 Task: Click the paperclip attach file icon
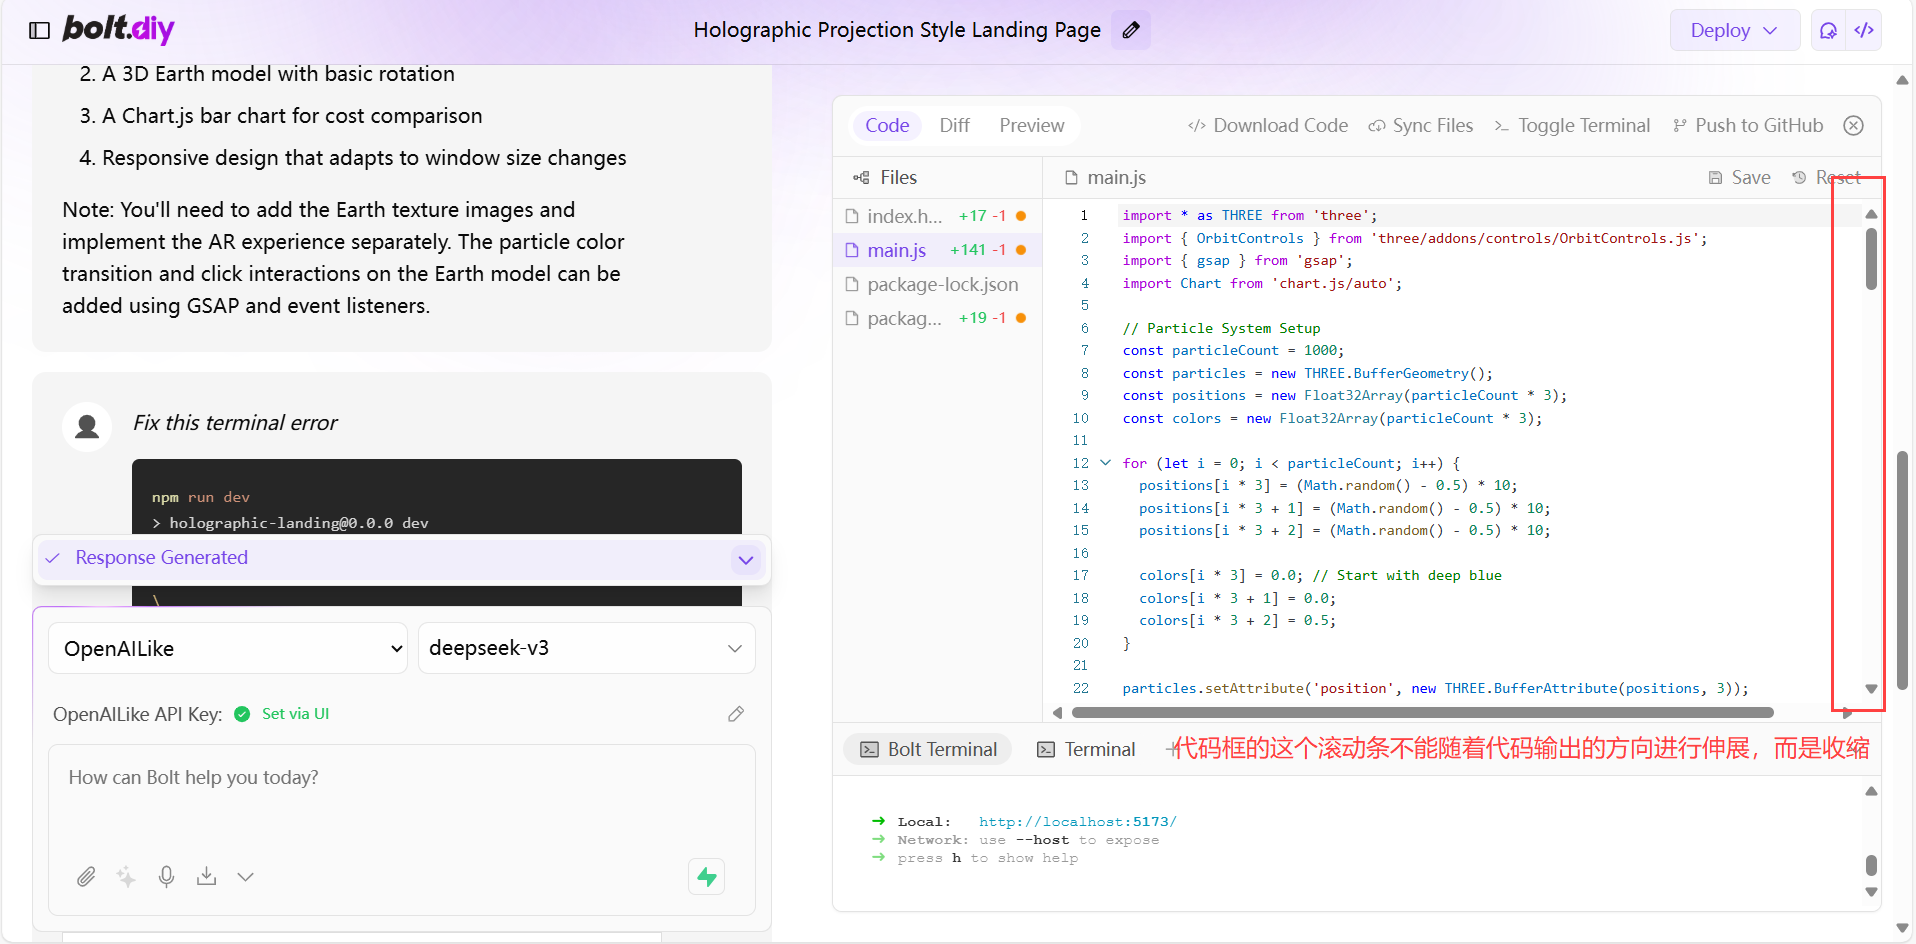[x=86, y=877]
